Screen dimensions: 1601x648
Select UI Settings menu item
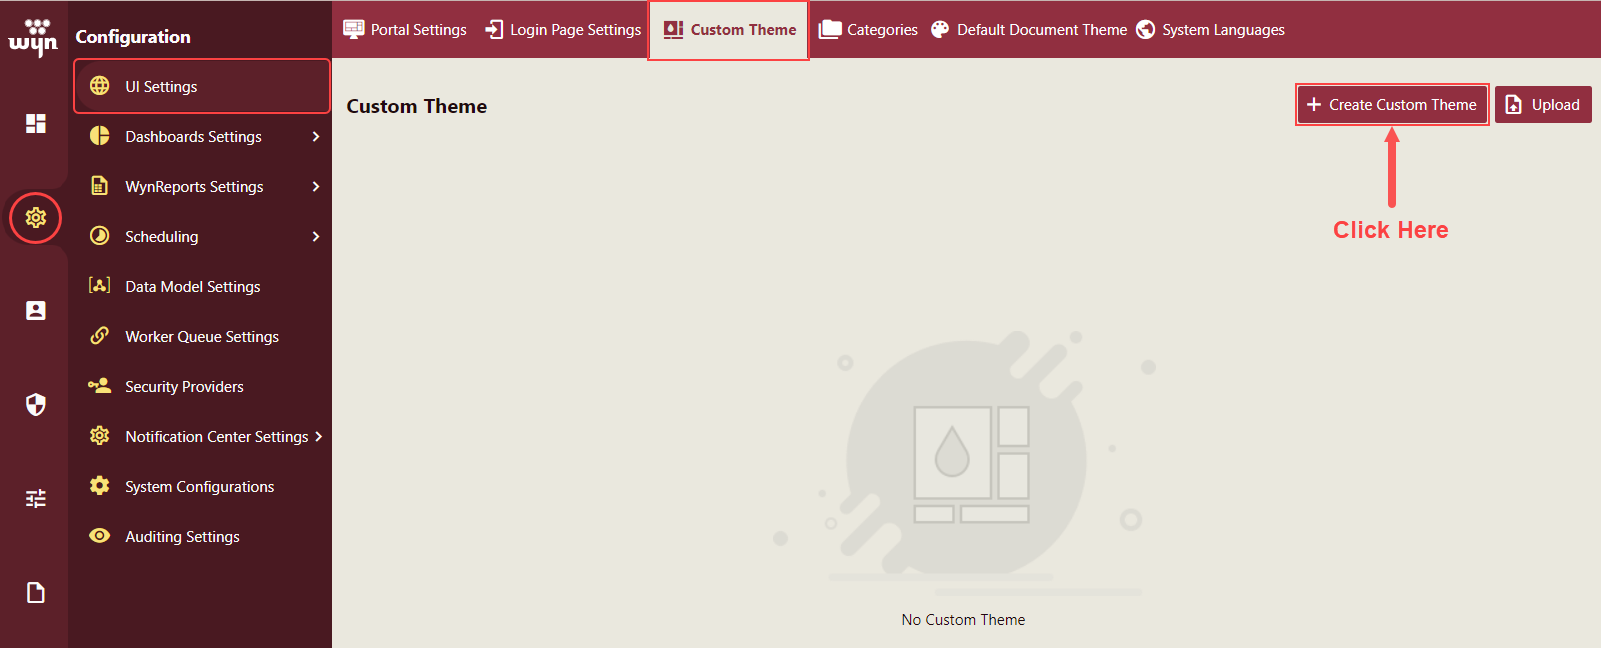202,86
